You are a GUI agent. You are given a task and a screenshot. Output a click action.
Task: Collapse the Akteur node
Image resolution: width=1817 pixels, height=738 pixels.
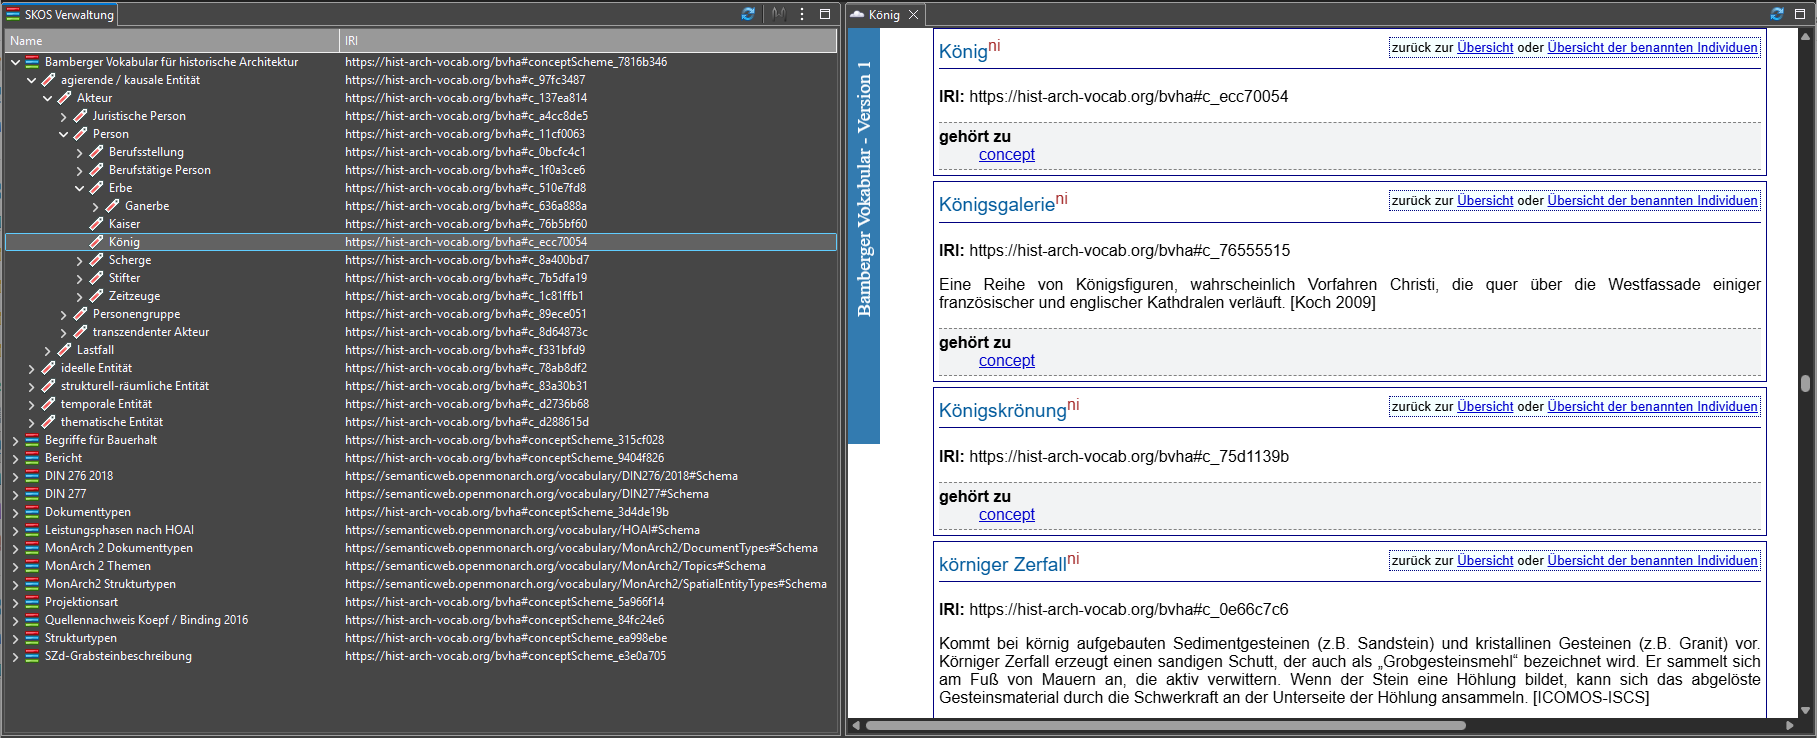point(47,98)
